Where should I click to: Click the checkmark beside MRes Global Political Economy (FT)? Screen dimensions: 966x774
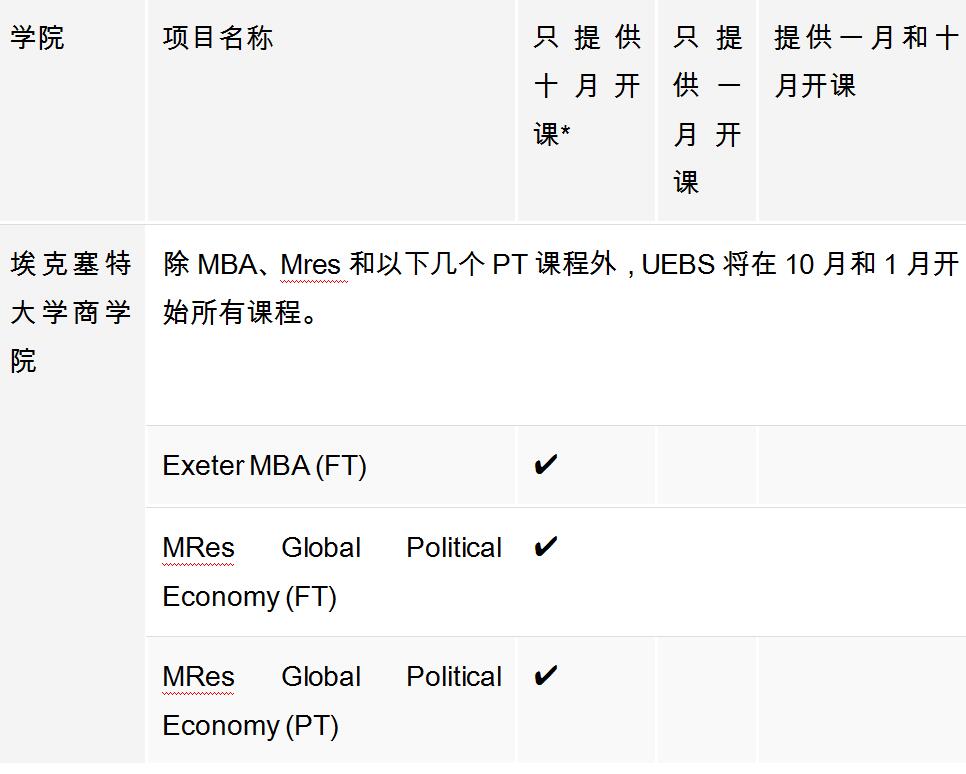click(x=545, y=547)
